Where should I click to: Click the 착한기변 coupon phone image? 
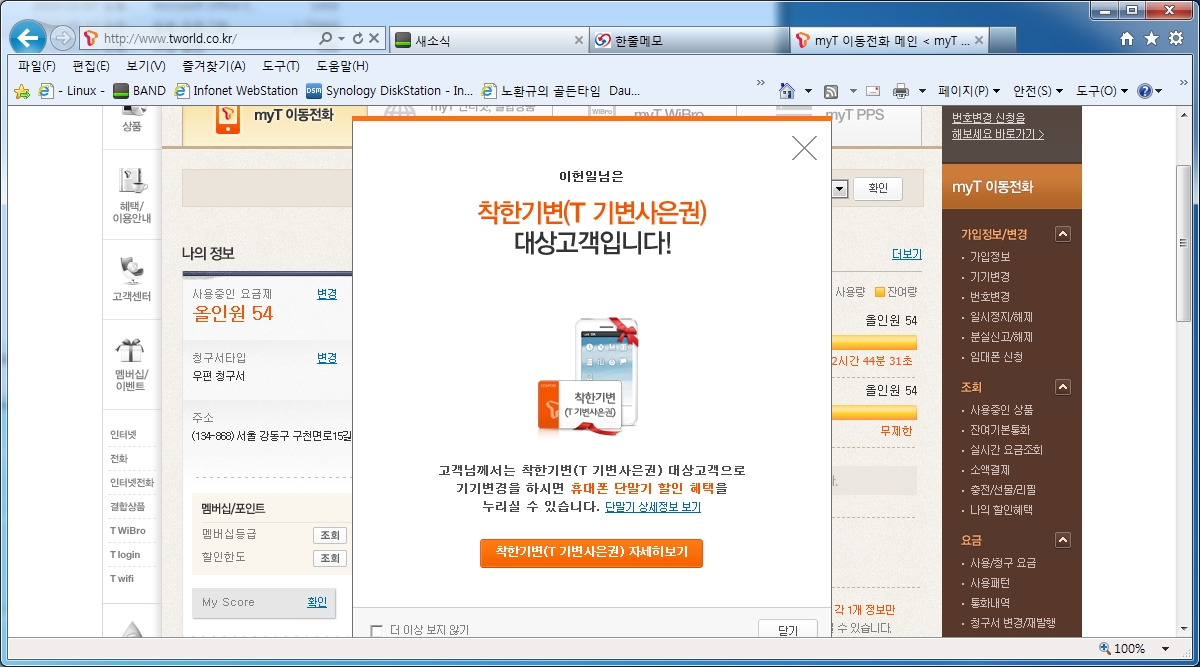click(x=589, y=376)
